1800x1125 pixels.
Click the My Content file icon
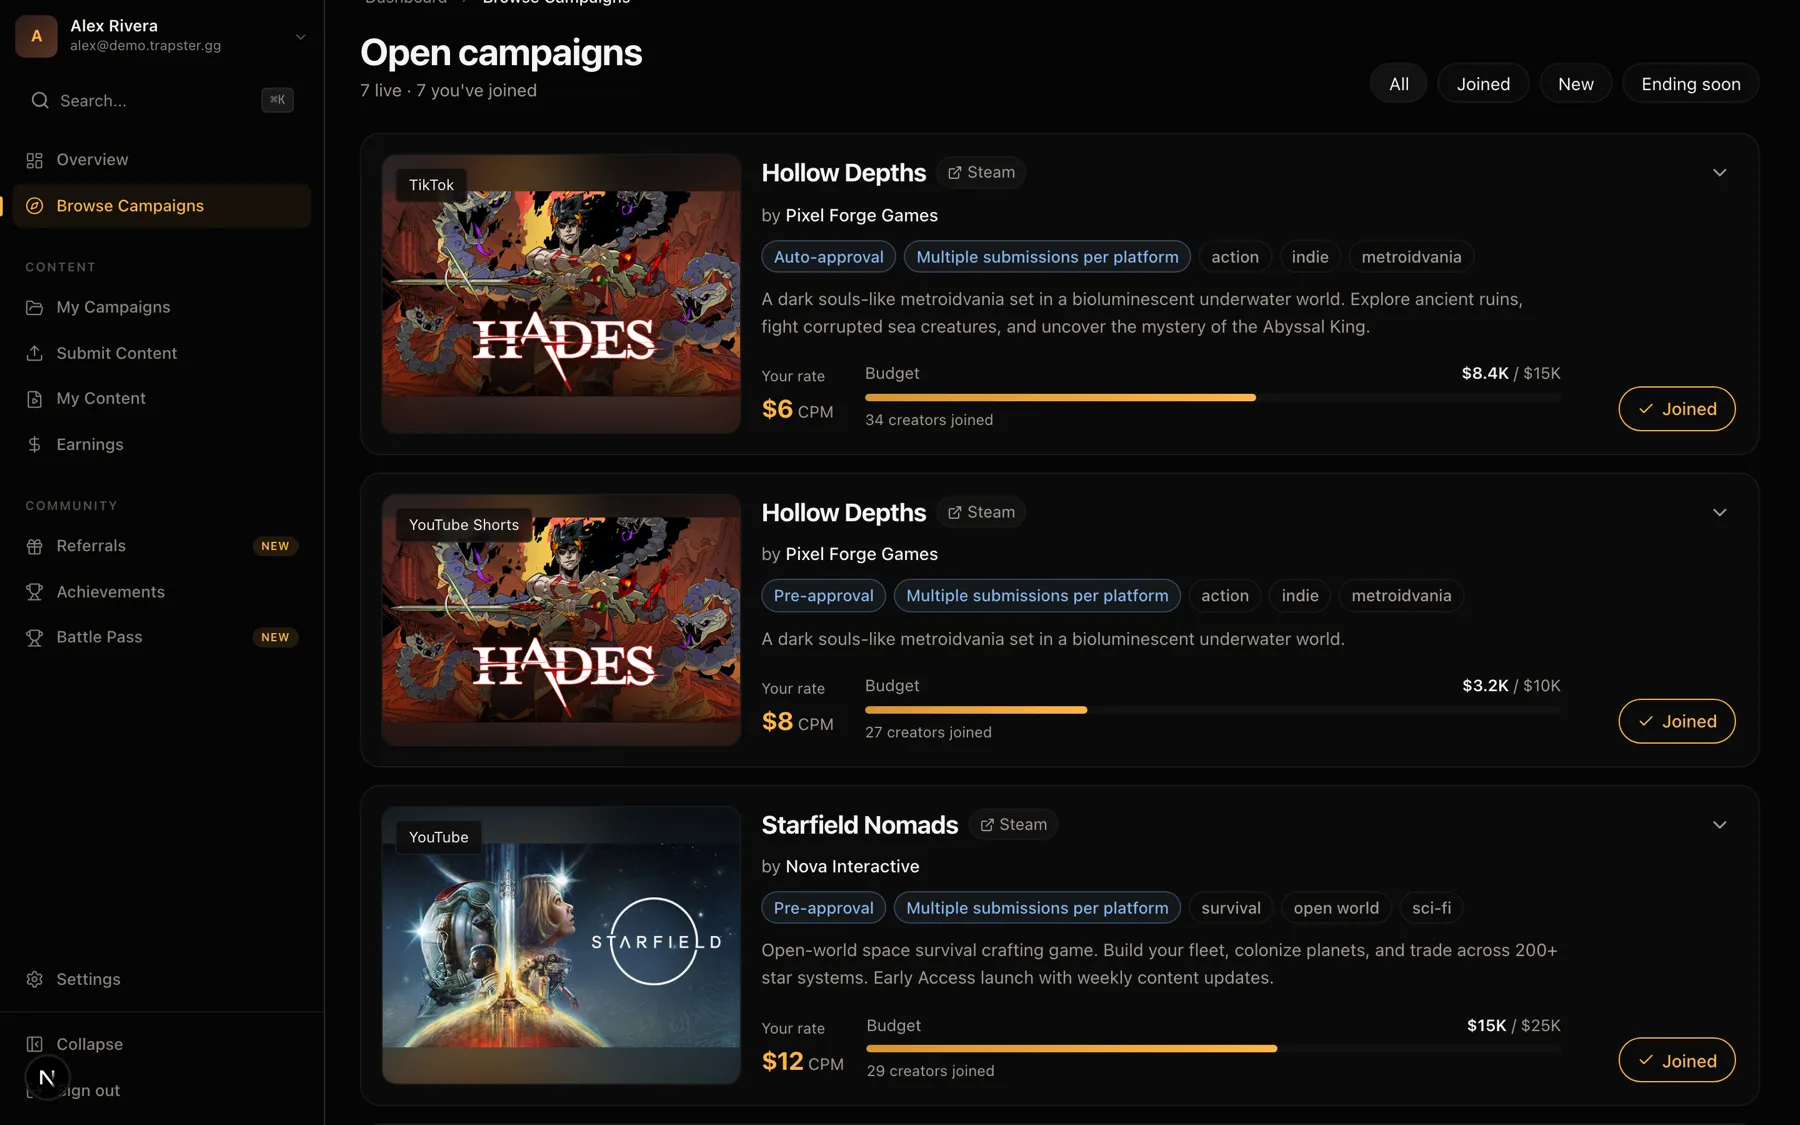pyautogui.click(x=35, y=399)
